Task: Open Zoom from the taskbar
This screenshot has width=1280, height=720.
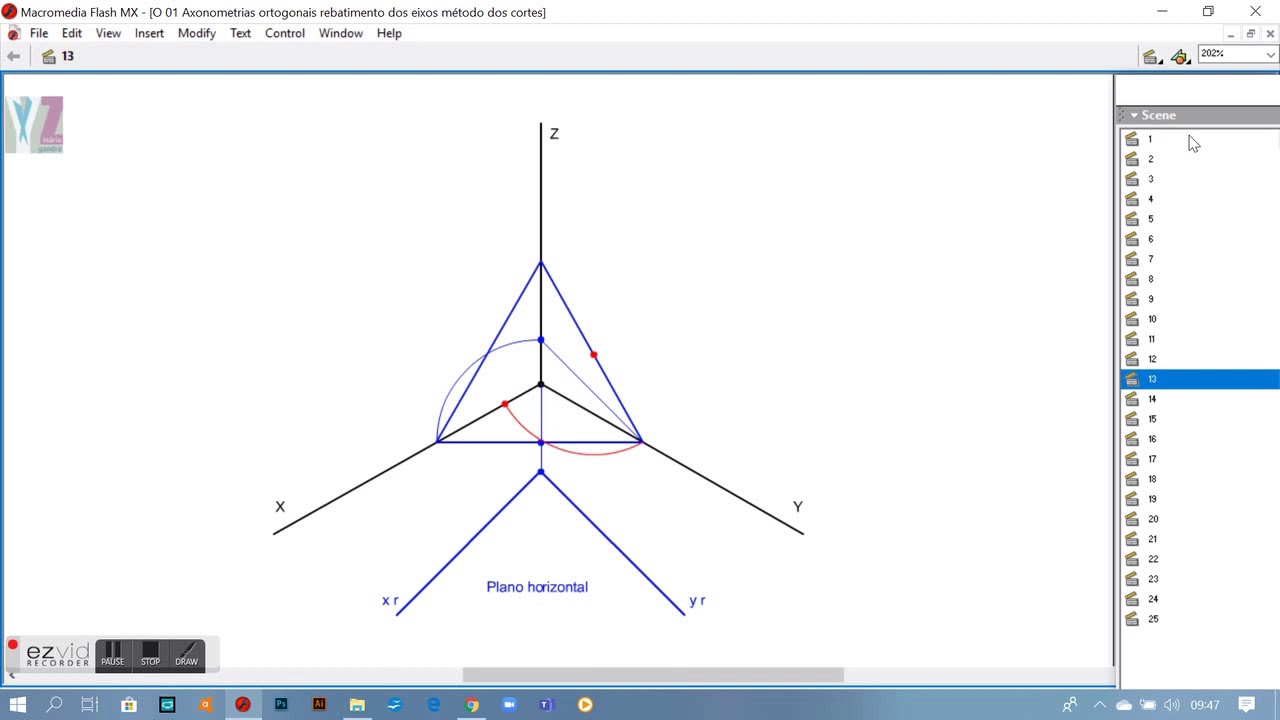Action: [x=509, y=705]
